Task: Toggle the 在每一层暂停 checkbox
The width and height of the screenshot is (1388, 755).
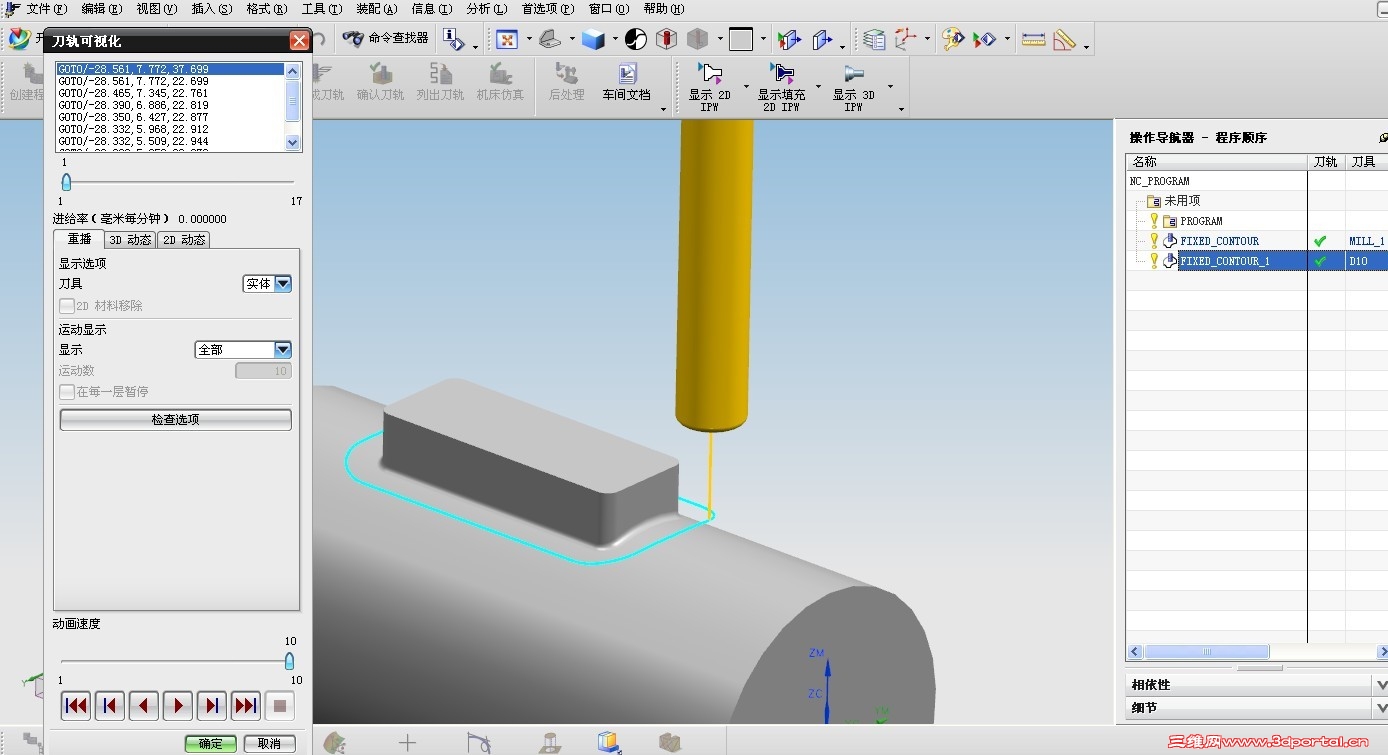Action: point(67,392)
